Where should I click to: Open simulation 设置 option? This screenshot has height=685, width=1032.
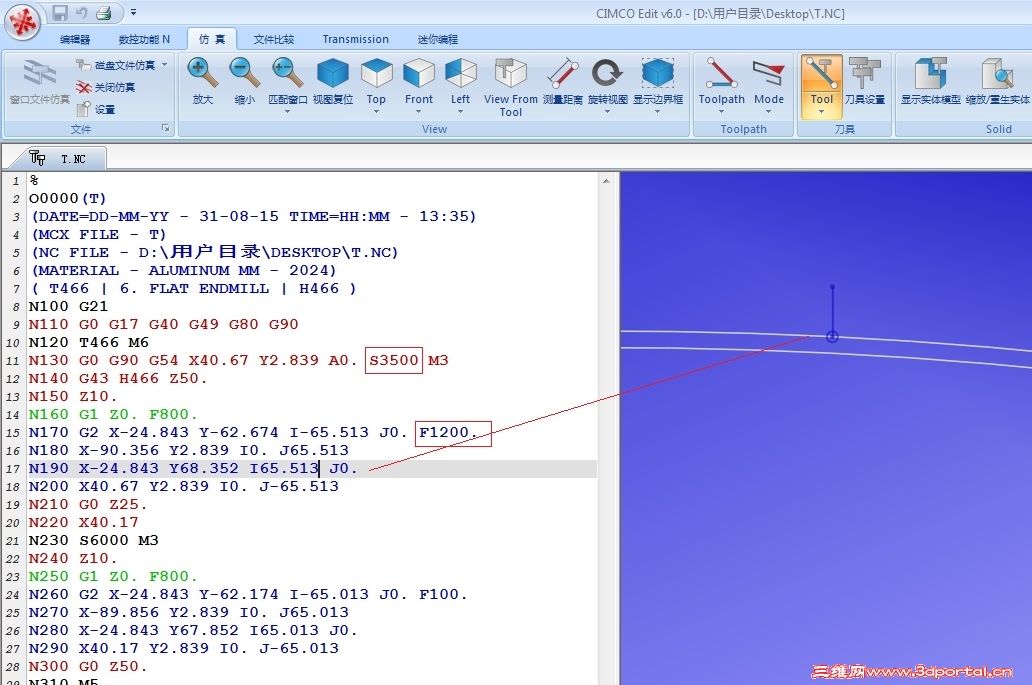97,109
